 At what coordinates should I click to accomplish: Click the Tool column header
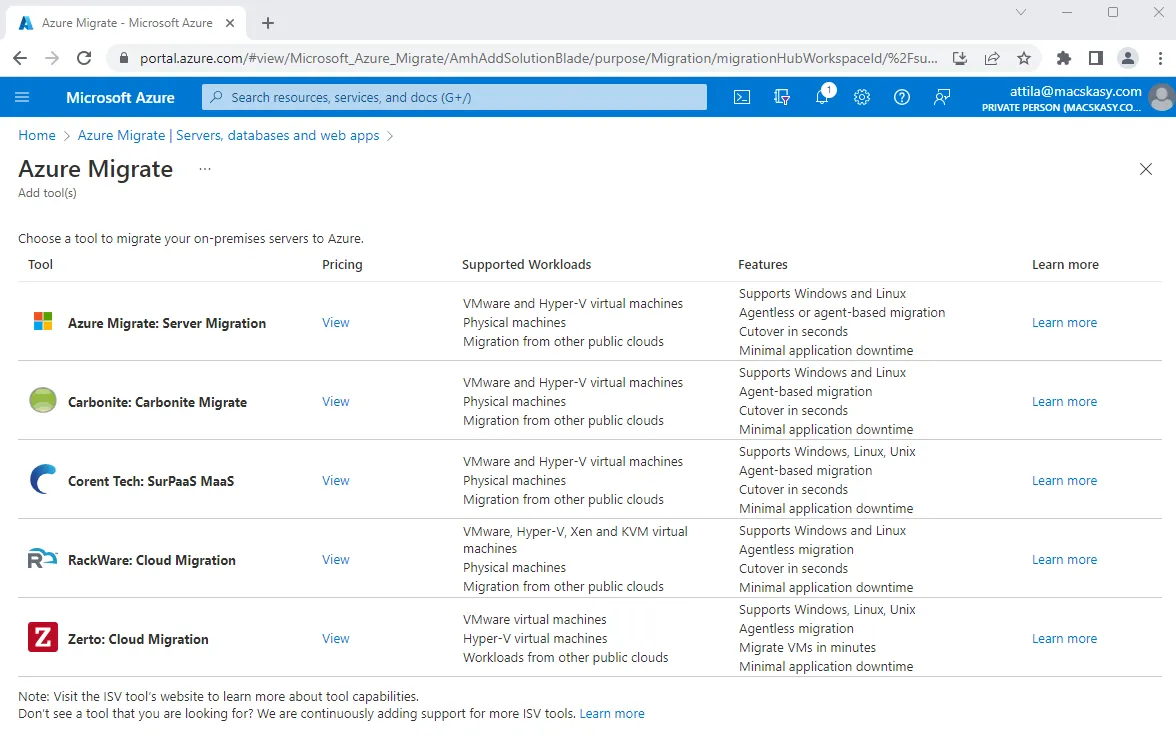coord(40,265)
